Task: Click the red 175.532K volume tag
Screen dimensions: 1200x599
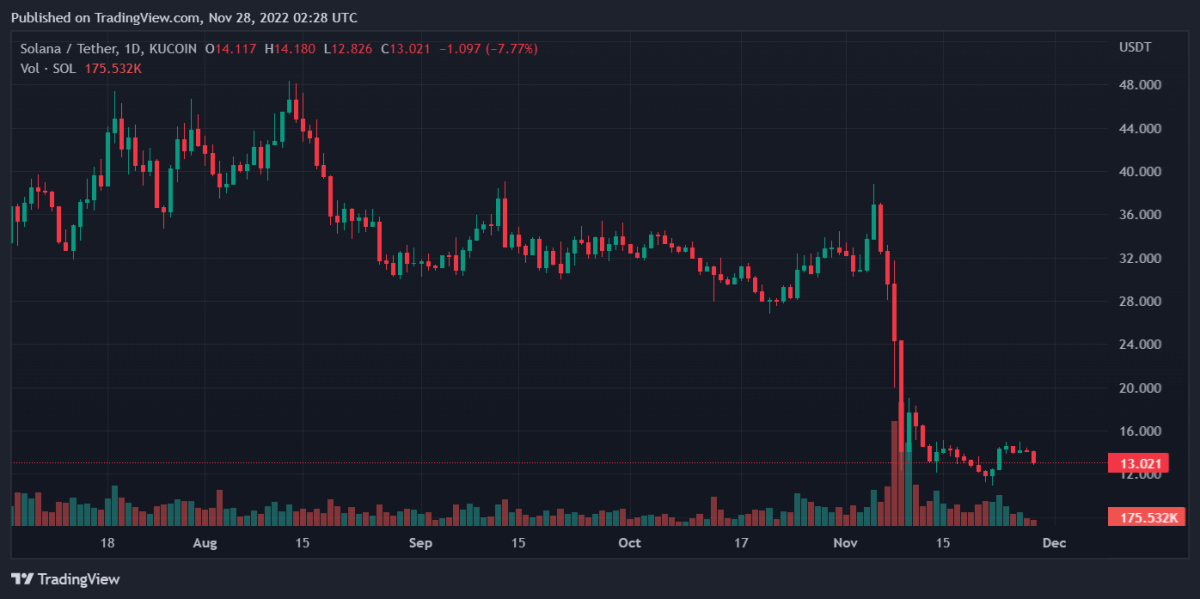Action: (x=1146, y=517)
